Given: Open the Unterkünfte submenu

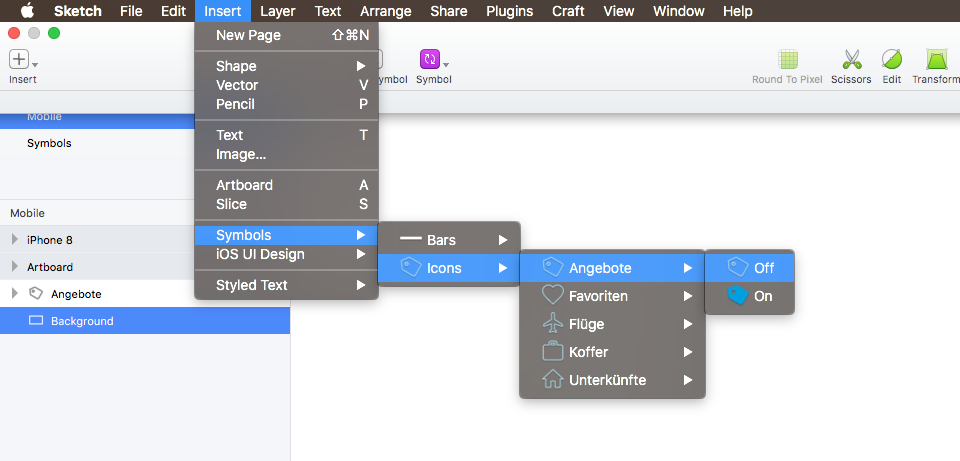Looking at the screenshot, I should [x=612, y=380].
